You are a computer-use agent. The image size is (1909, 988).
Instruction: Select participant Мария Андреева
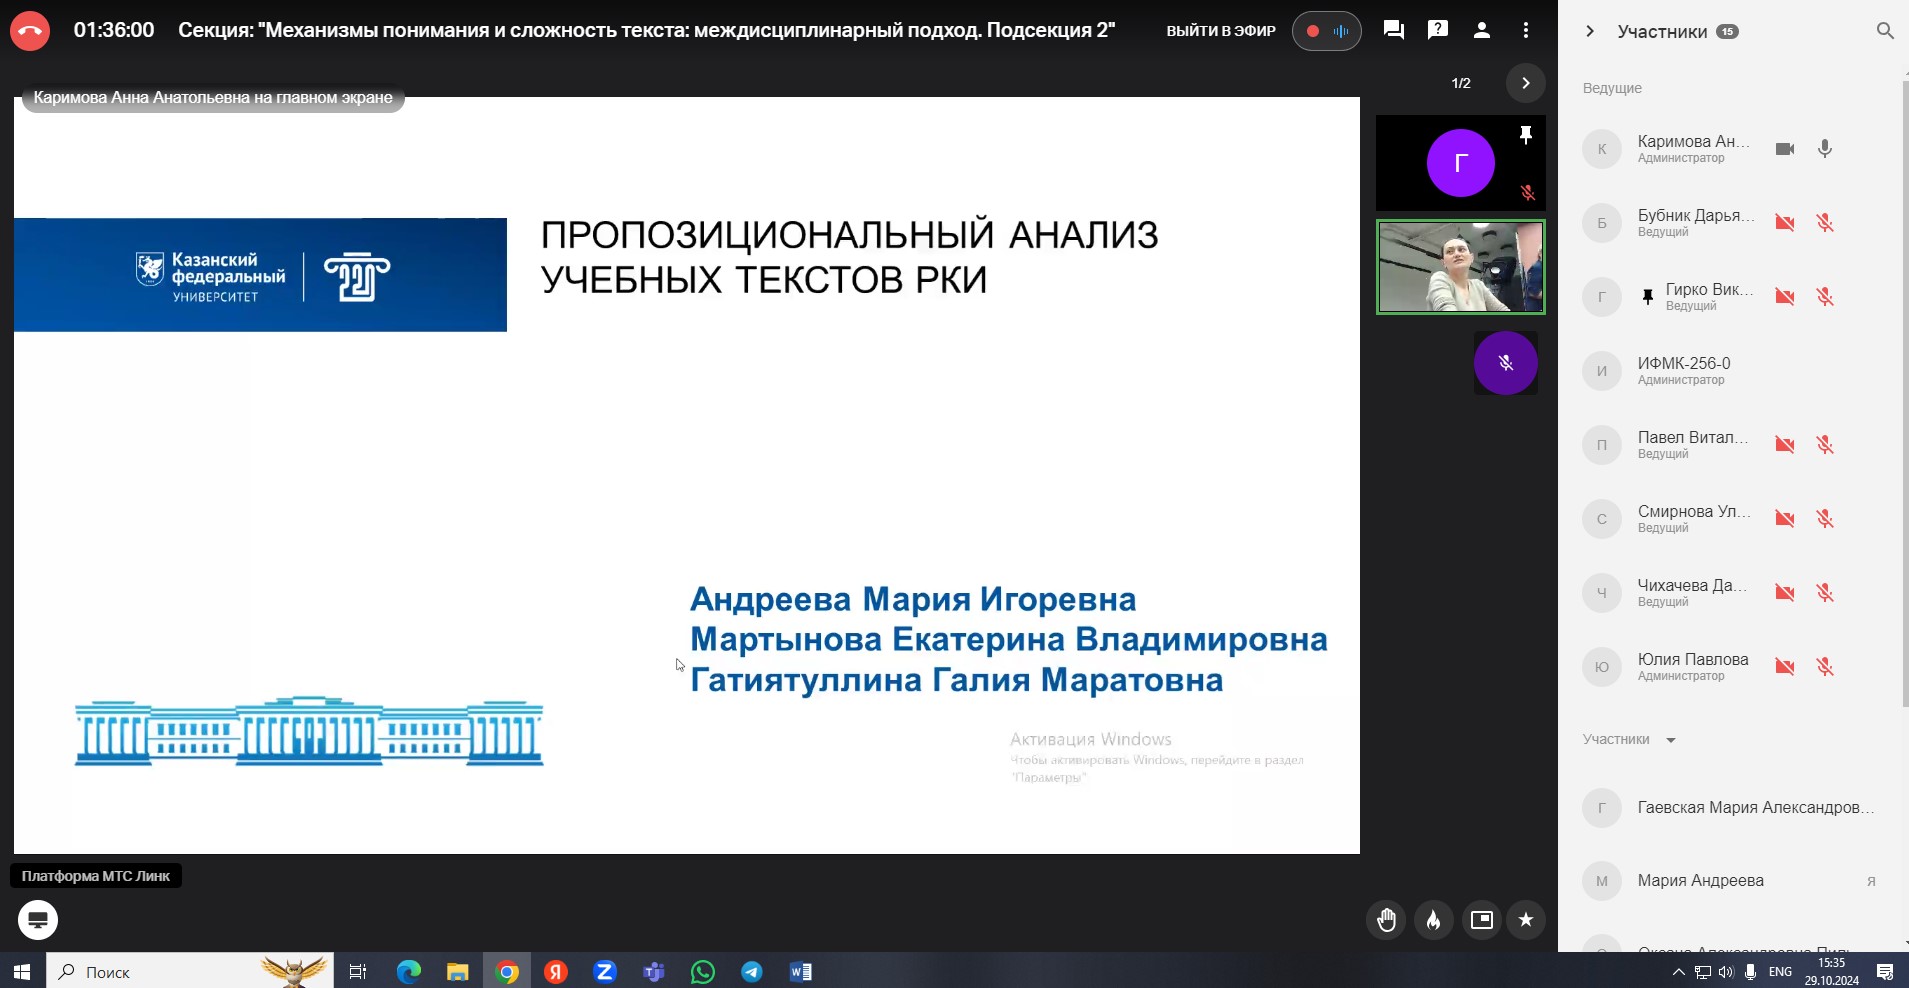coord(1730,881)
